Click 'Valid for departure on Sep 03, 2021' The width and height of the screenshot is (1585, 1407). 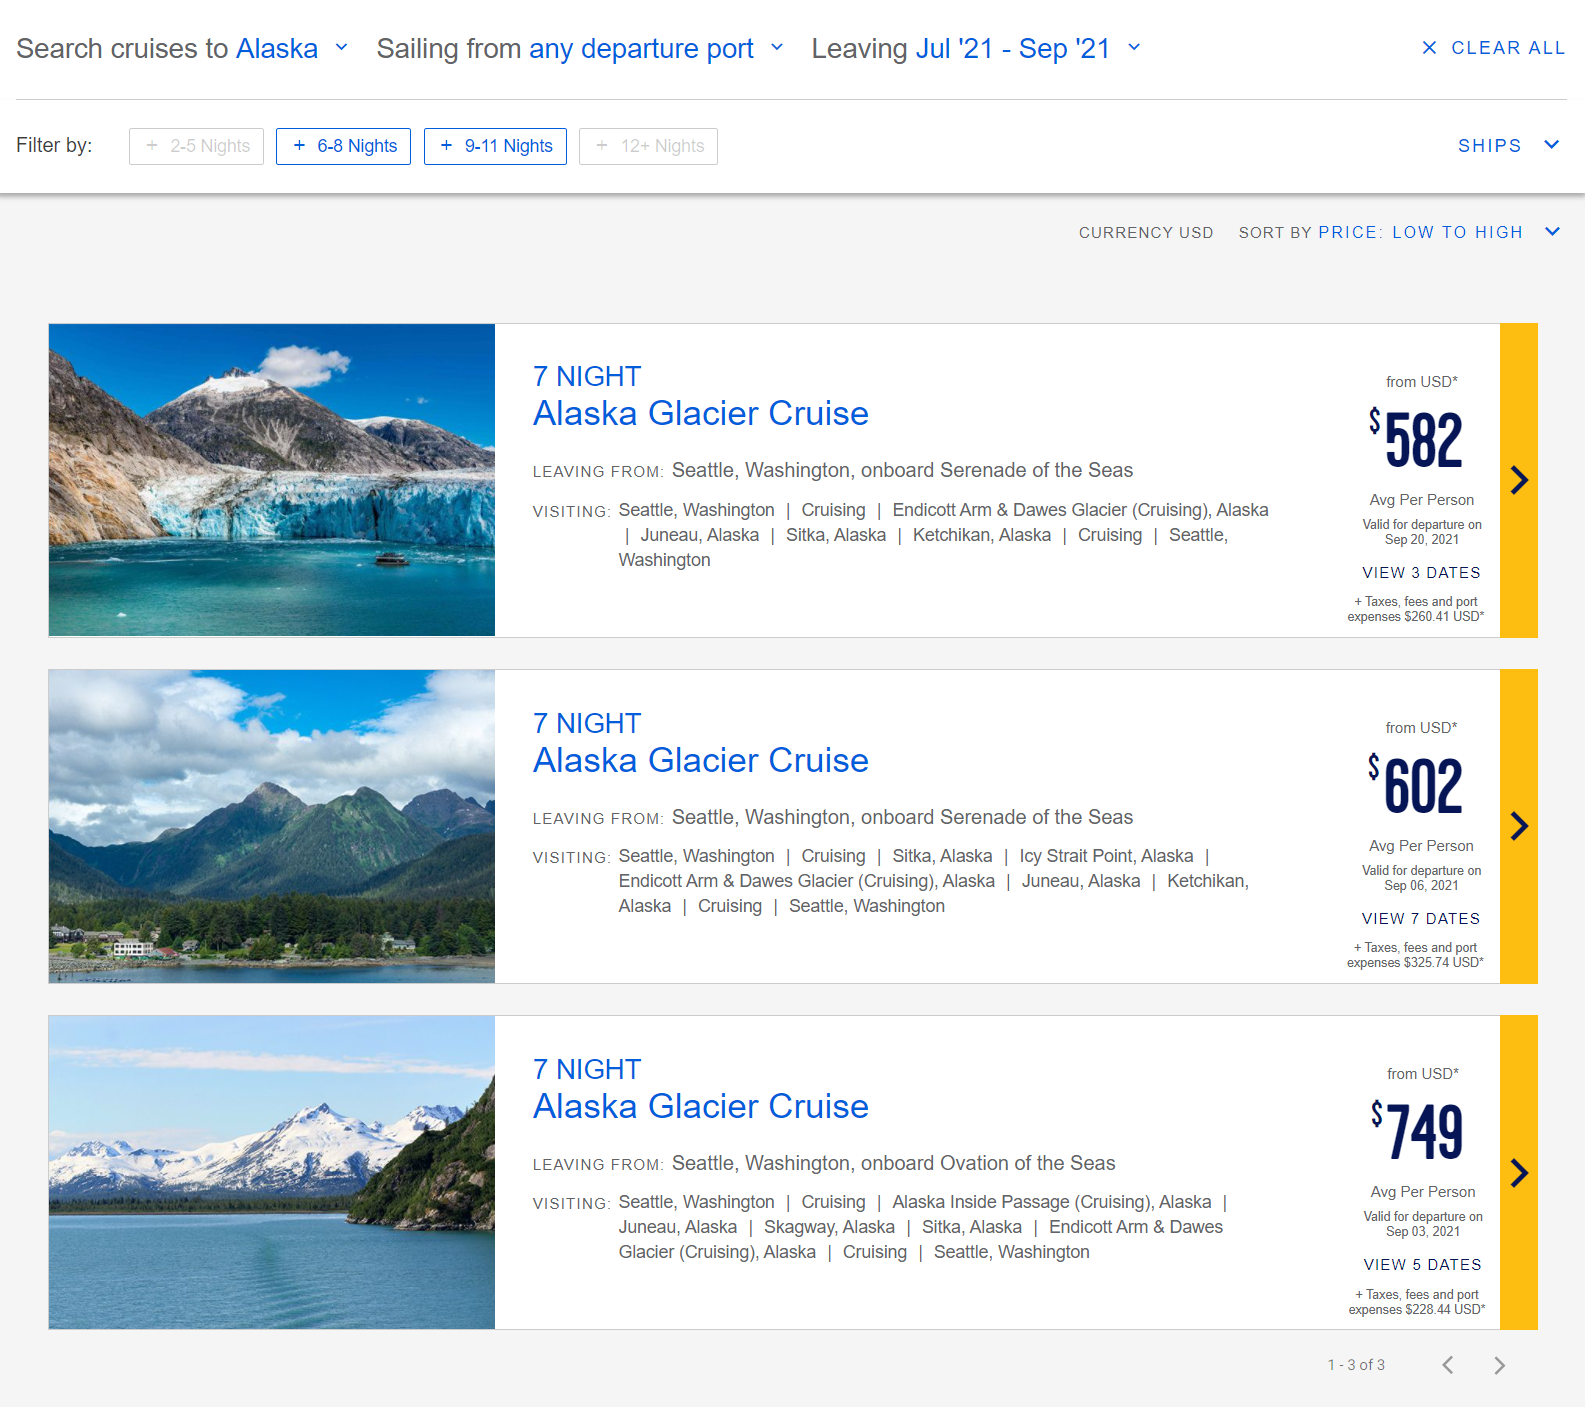pyautogui.click(x=1423, y=1224)
